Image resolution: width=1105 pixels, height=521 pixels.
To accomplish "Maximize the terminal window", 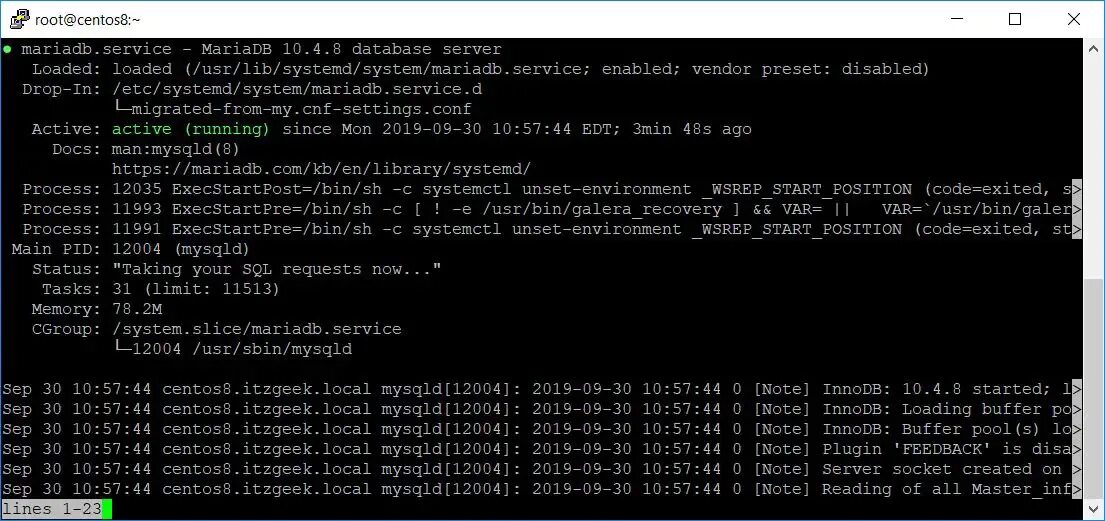I will pyautogui.click(x=1015, y=19).
